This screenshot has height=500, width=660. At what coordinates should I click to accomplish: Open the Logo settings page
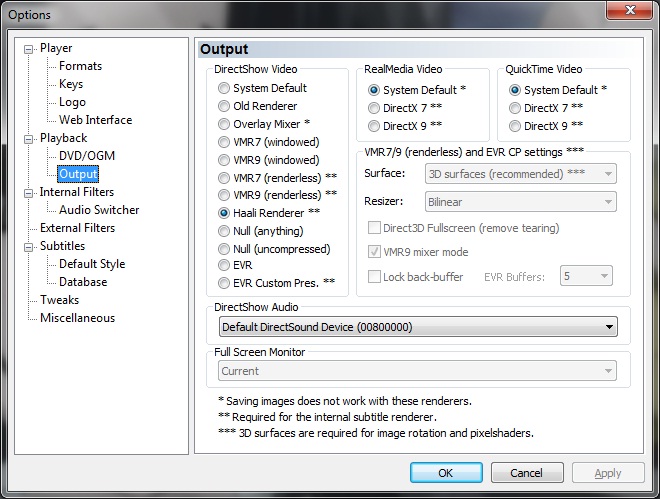(x=72, y=102)
